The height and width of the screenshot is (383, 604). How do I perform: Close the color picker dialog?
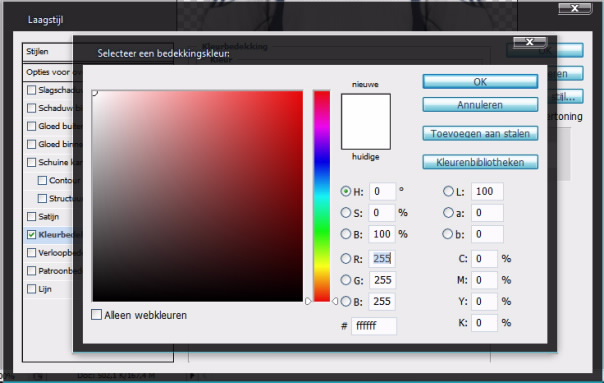(x=530, y=42)
